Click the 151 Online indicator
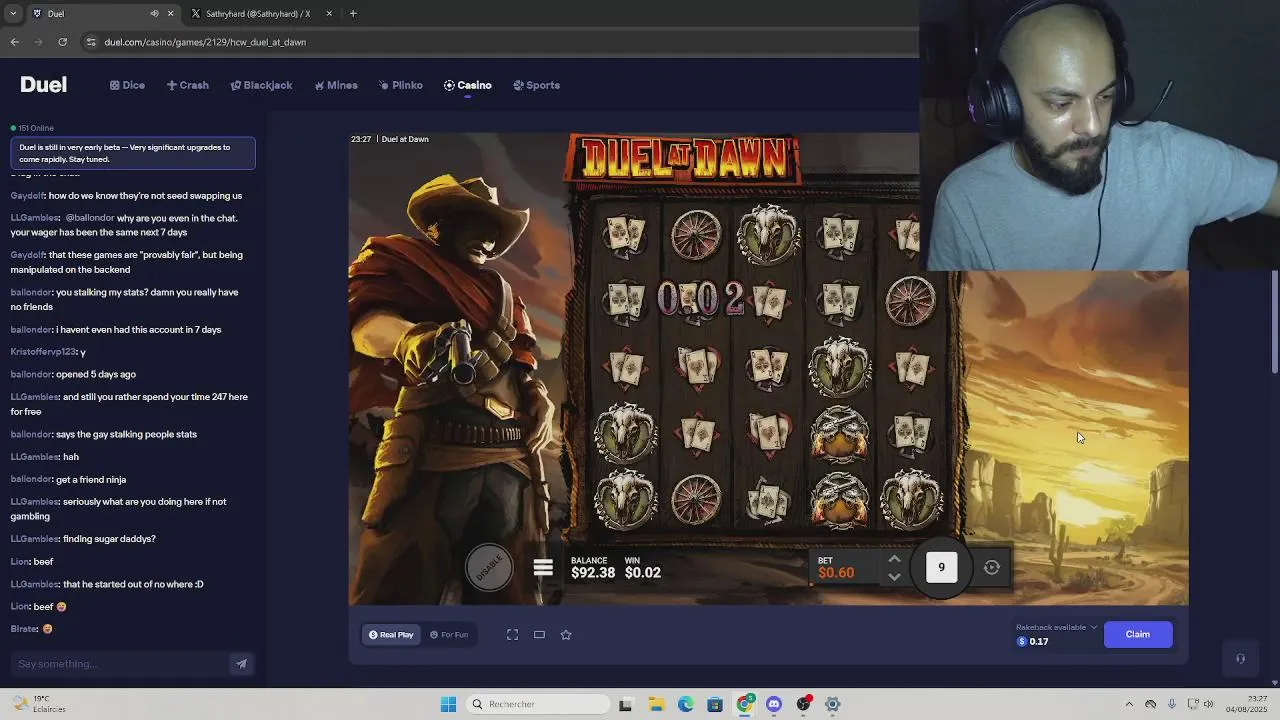1280x720 pixels. (32, 128)
